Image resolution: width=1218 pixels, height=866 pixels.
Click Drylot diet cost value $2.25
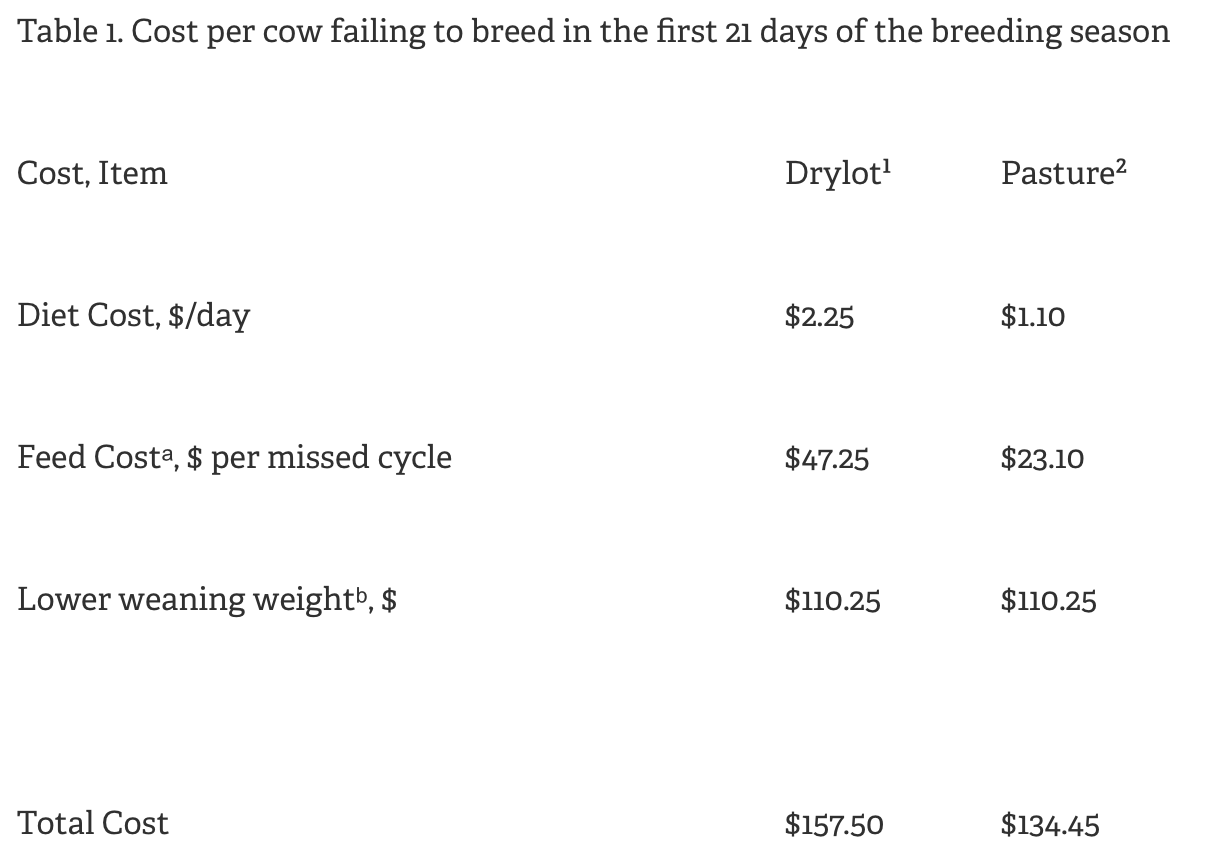(x=820, y=318)
